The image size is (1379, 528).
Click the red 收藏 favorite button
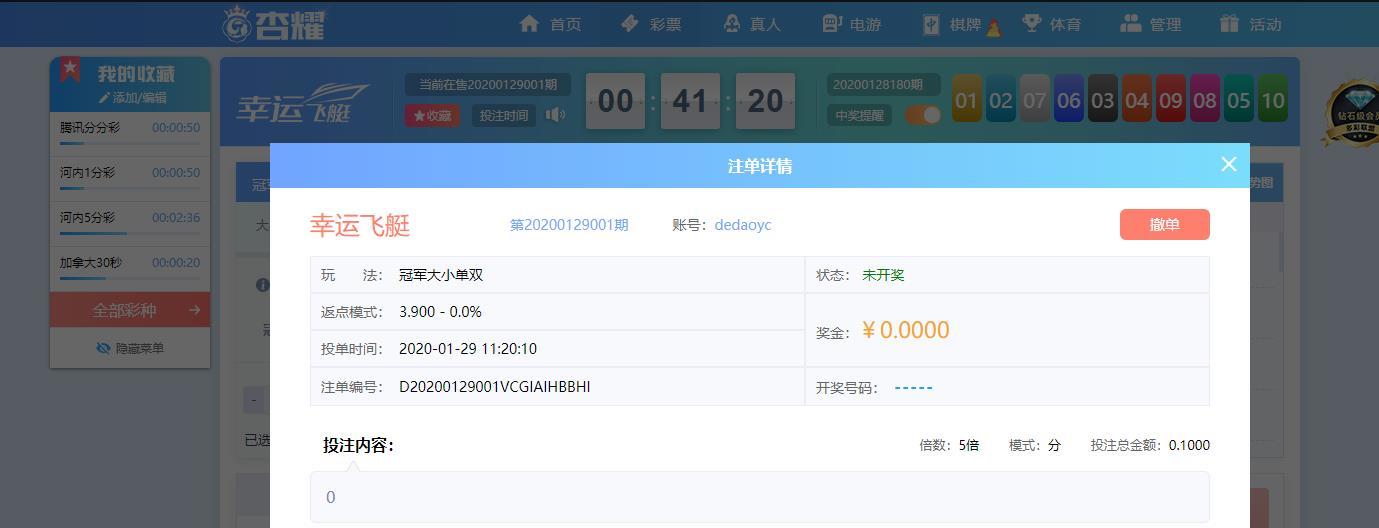pyautogui.click(x=432, y=115)
